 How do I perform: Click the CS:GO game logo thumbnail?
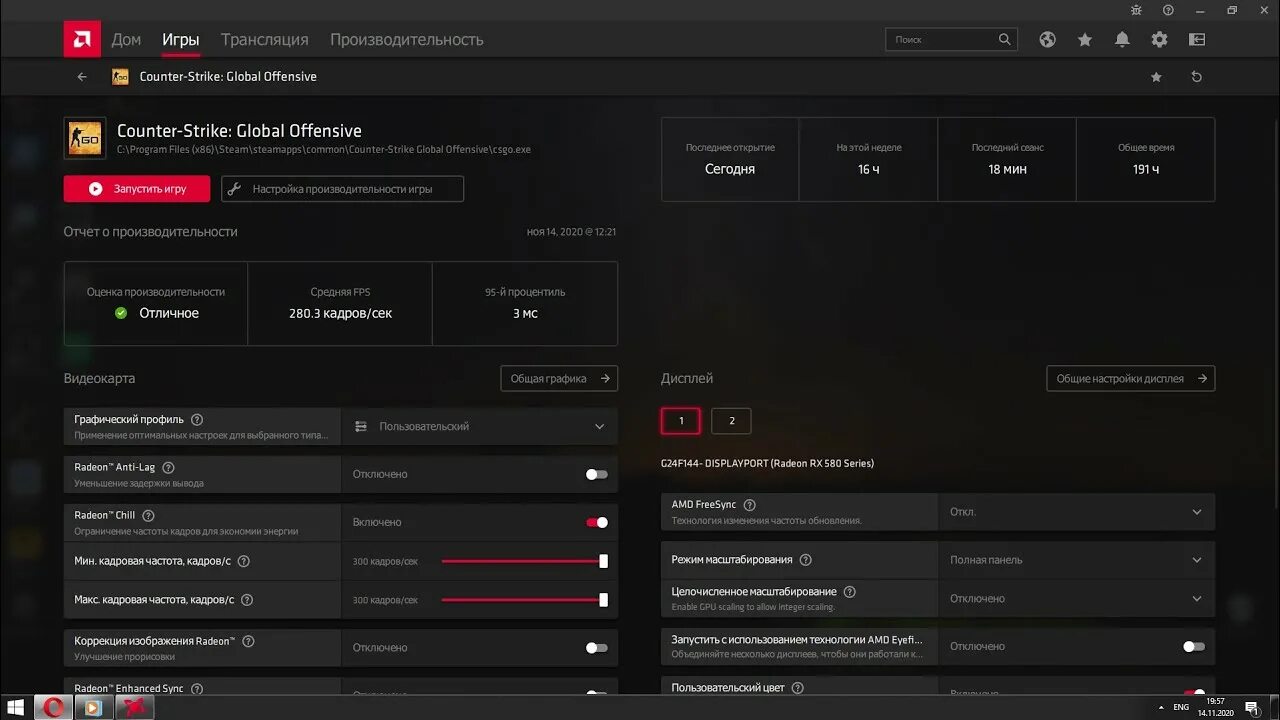click(85, 138)
